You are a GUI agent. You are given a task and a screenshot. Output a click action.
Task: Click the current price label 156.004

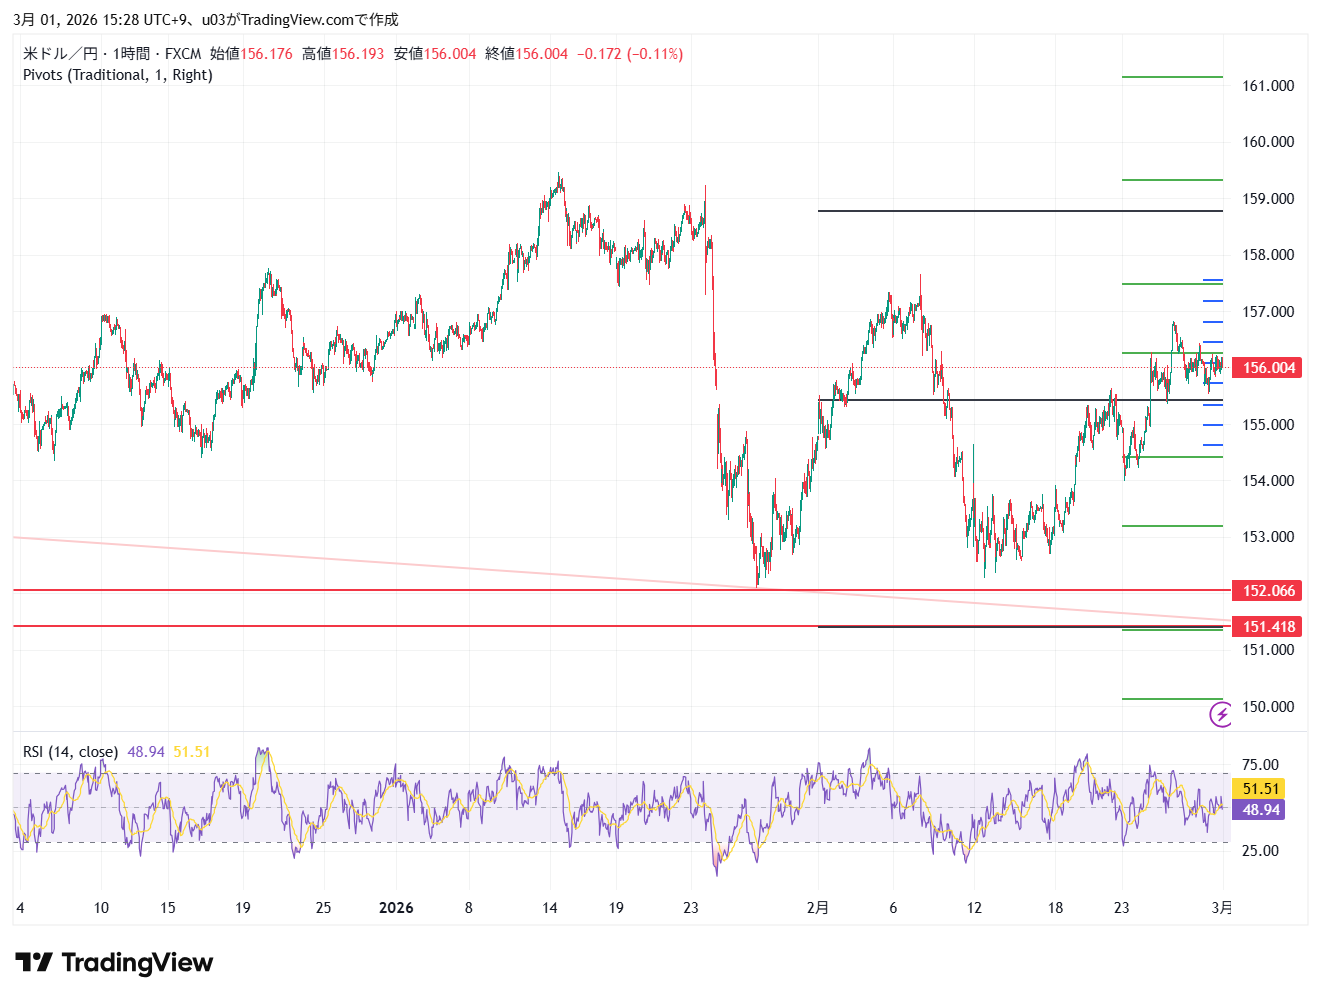(x=1268, y=368)
